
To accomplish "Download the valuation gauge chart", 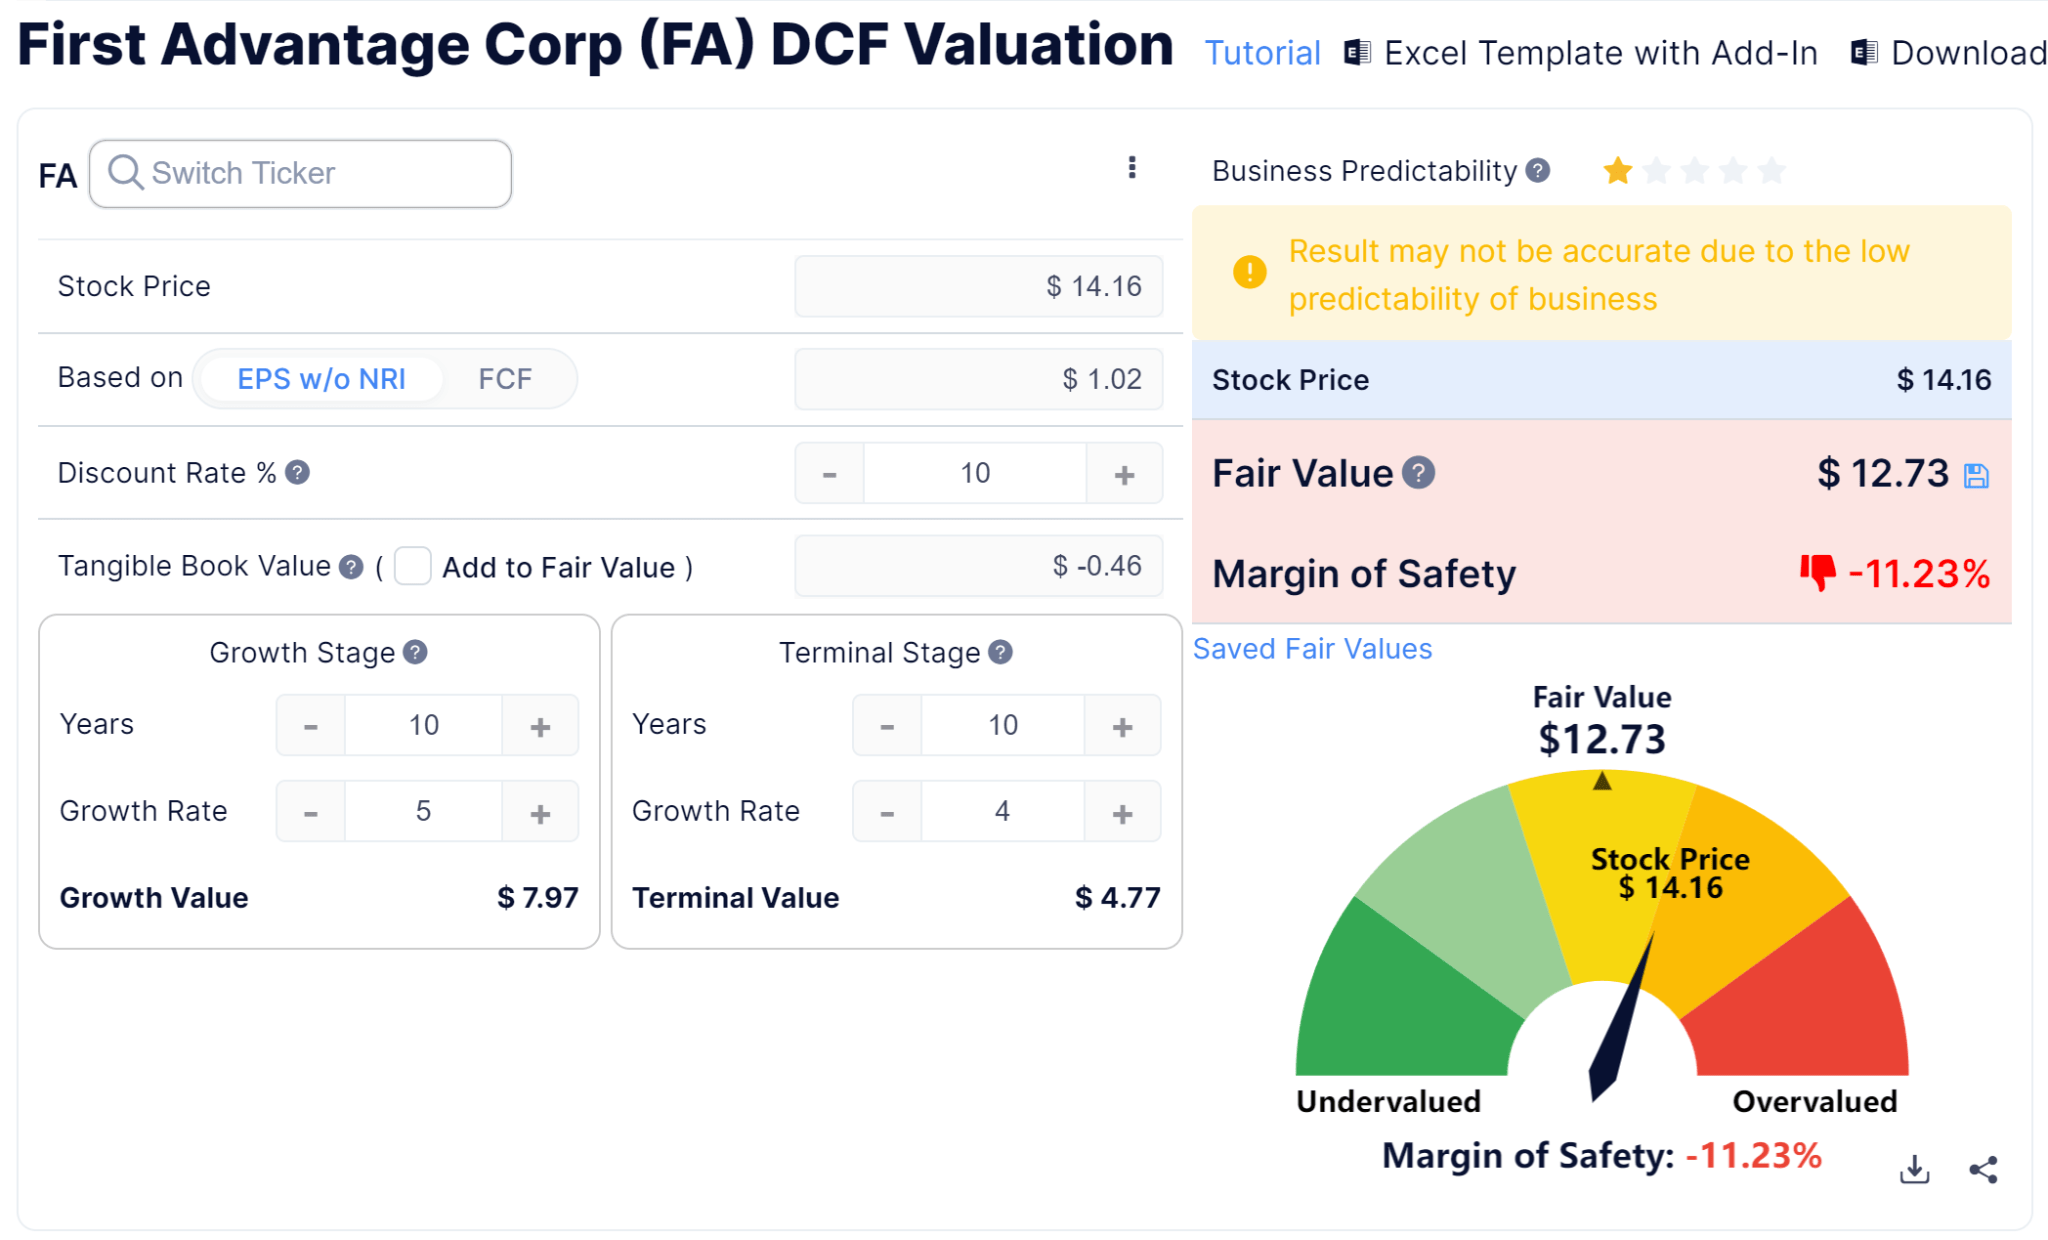I will click(x=1915, y=1168).
